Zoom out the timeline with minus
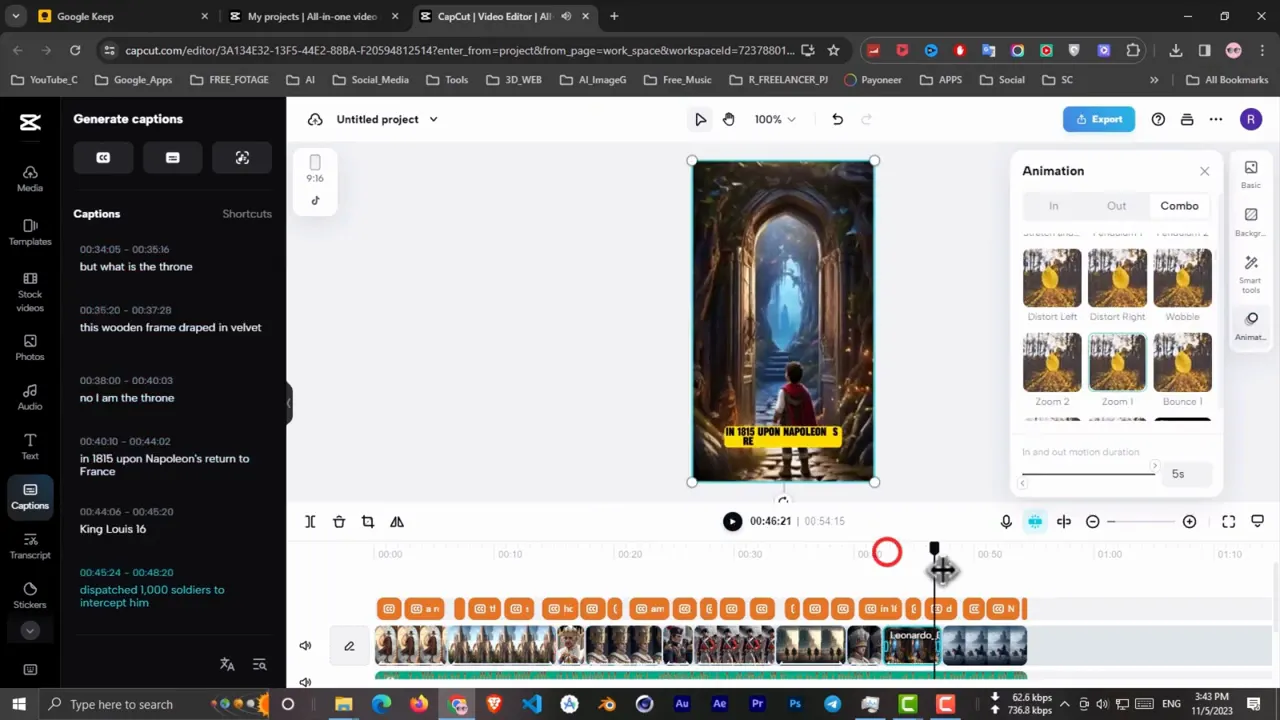Image resolution: width=1280 pixels, height=720 pixels. tap(1093, 521)
